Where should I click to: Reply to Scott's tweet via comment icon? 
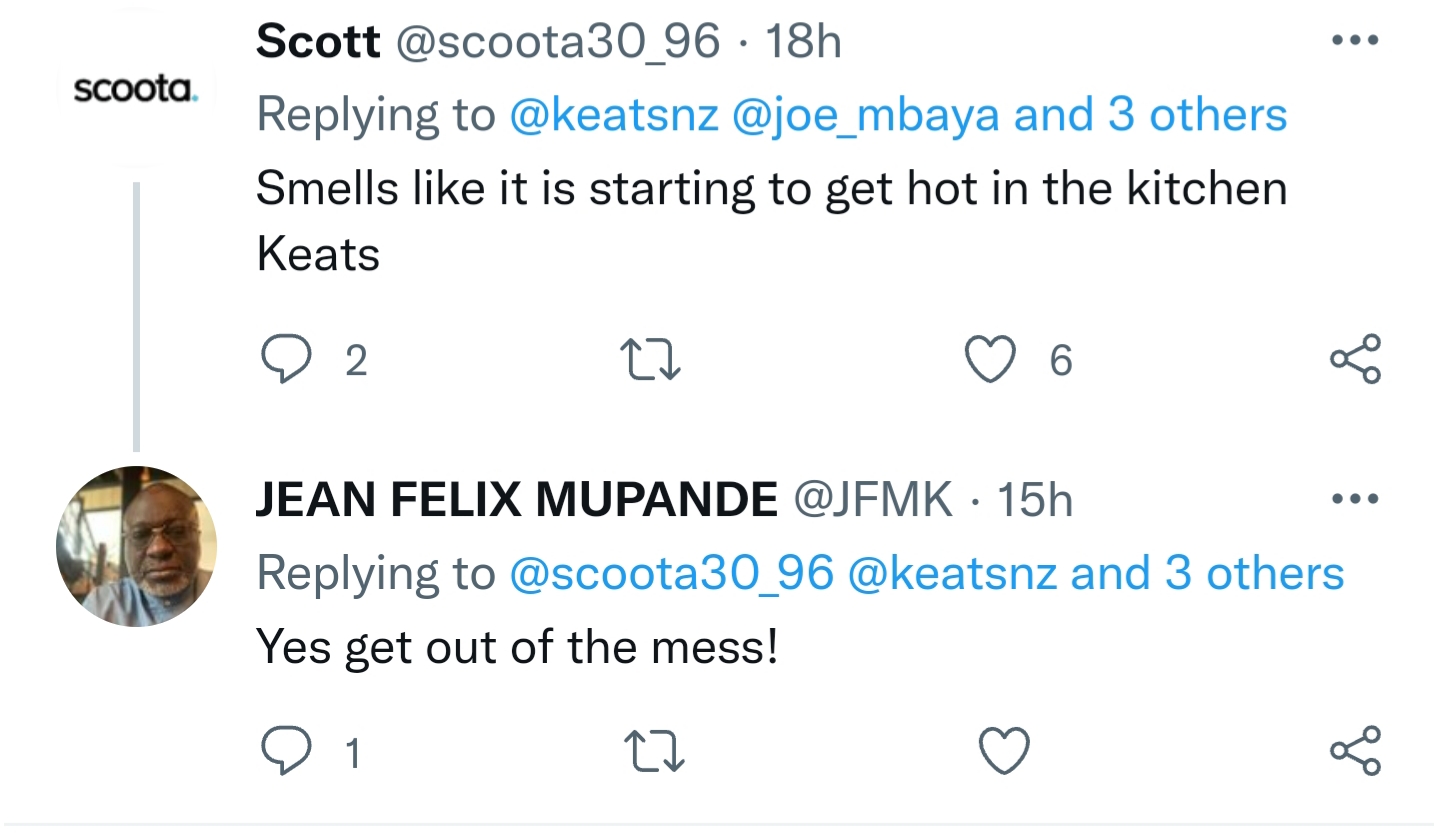coord(285,359)
